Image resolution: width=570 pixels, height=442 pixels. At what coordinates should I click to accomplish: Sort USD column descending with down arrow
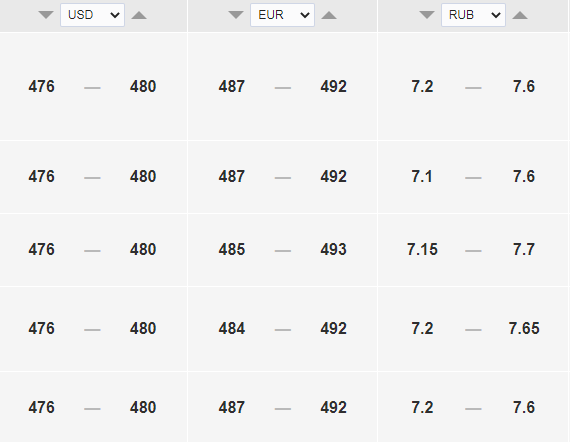point(46,15)
